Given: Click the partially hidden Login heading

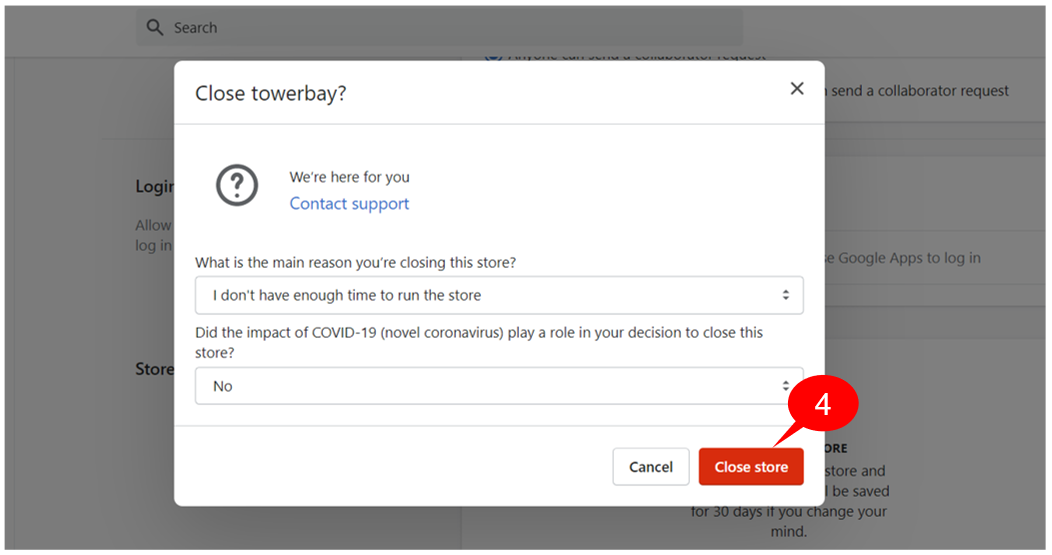Looking at the screenshot, I should [x=154, y=187].
